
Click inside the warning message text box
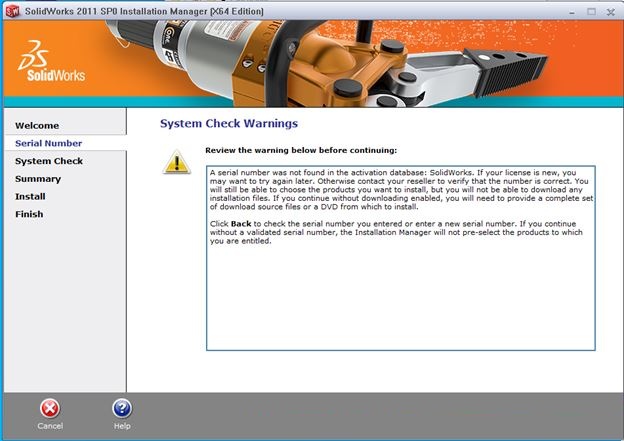[x=401, y=258]
